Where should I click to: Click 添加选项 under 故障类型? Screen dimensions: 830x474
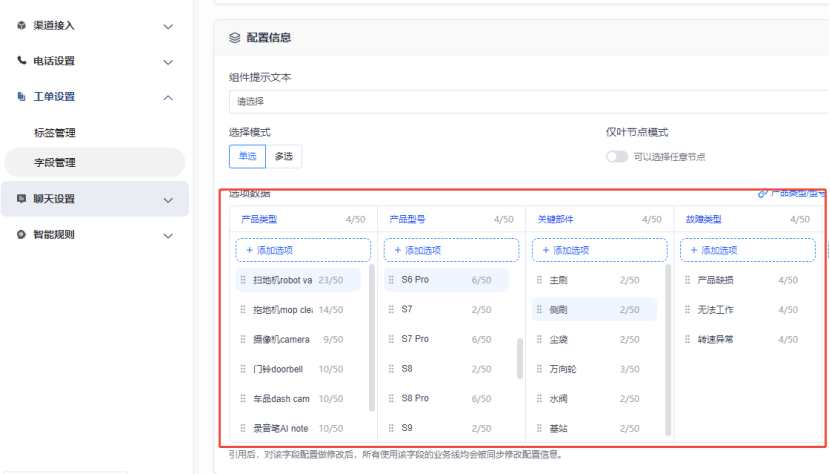click(x=748, y=250)
